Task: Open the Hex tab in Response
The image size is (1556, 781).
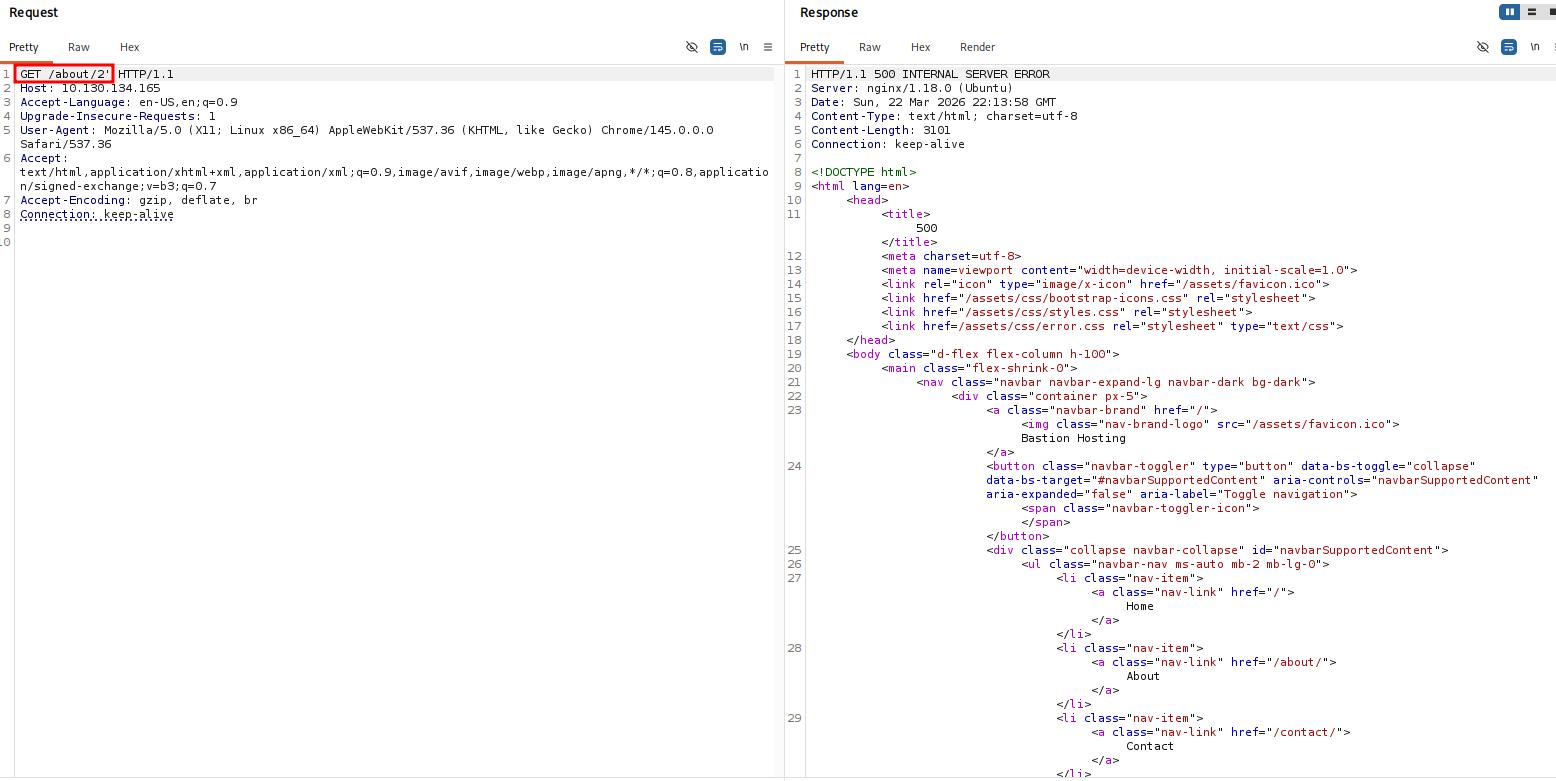Action: point(920,47)
